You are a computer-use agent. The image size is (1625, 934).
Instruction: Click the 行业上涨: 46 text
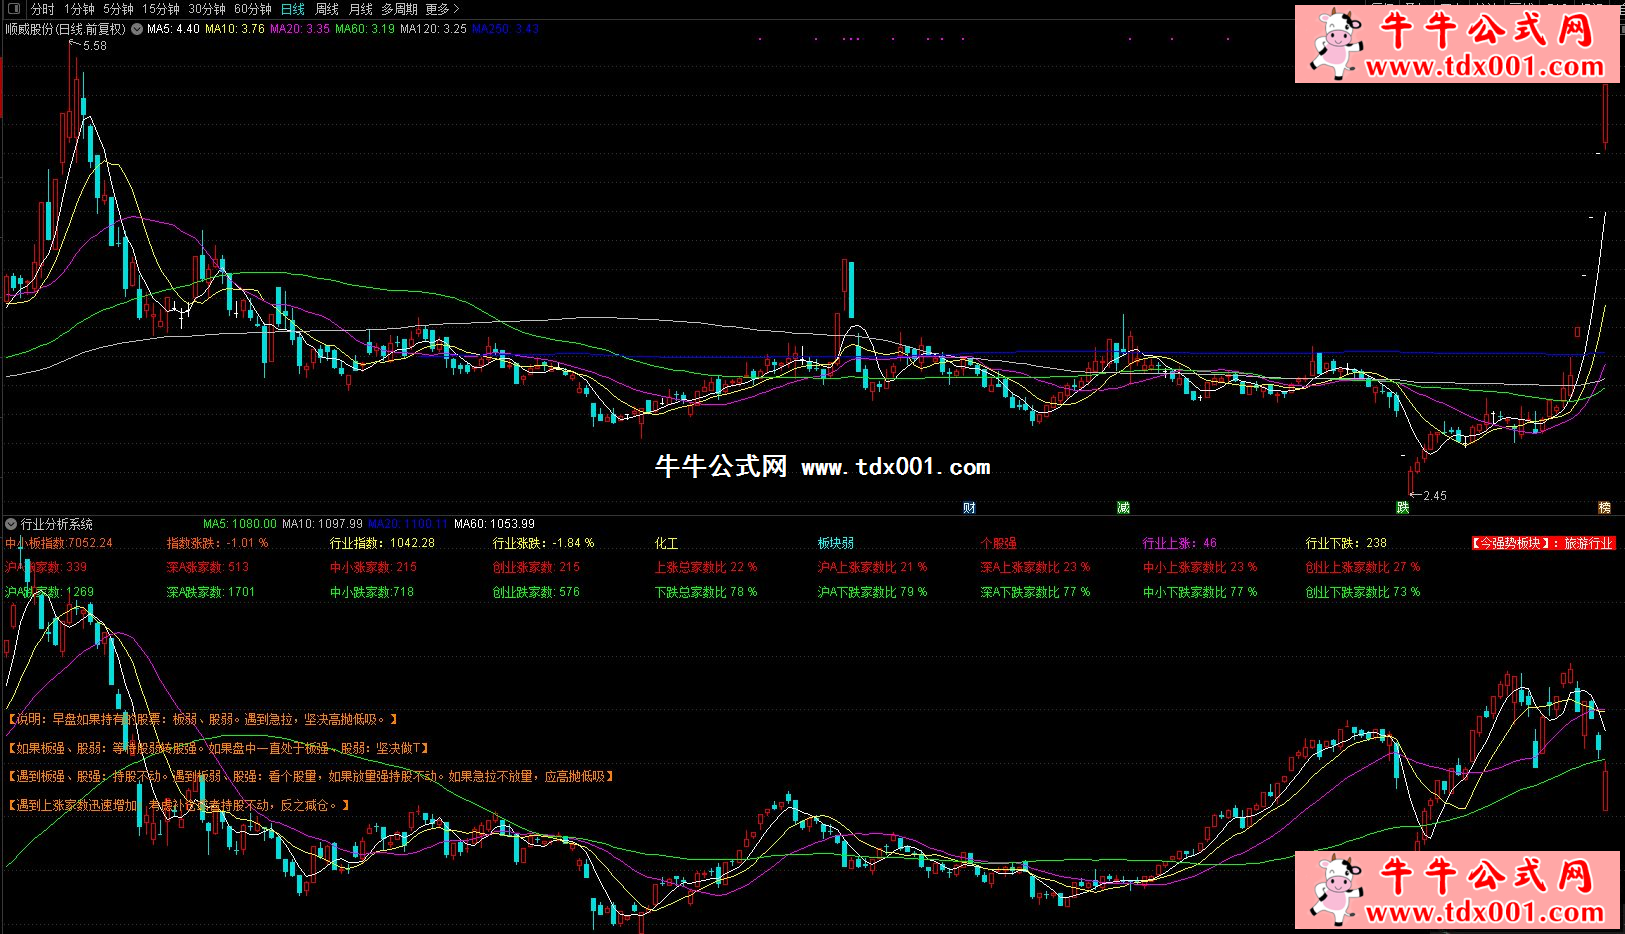tap(1180, 543)
